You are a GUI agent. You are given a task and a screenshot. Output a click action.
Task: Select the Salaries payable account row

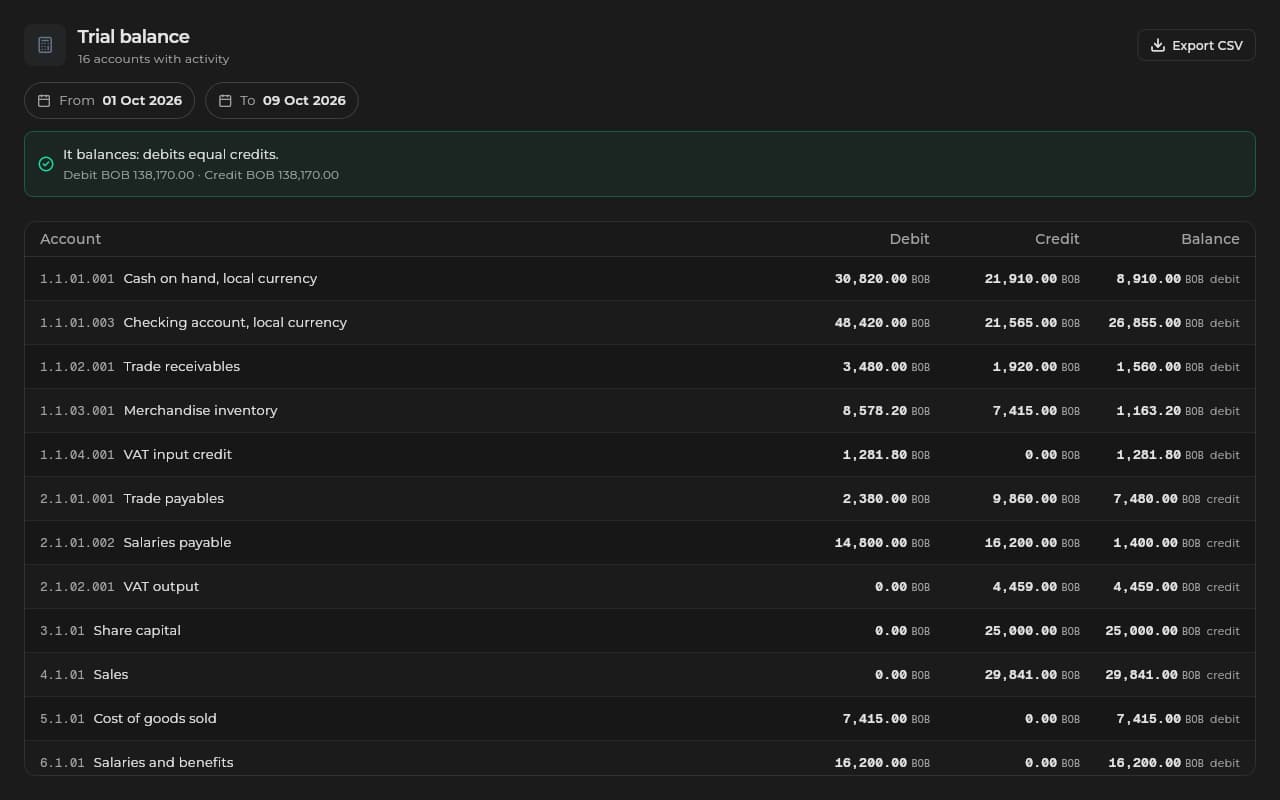click(x=640, y=543)
